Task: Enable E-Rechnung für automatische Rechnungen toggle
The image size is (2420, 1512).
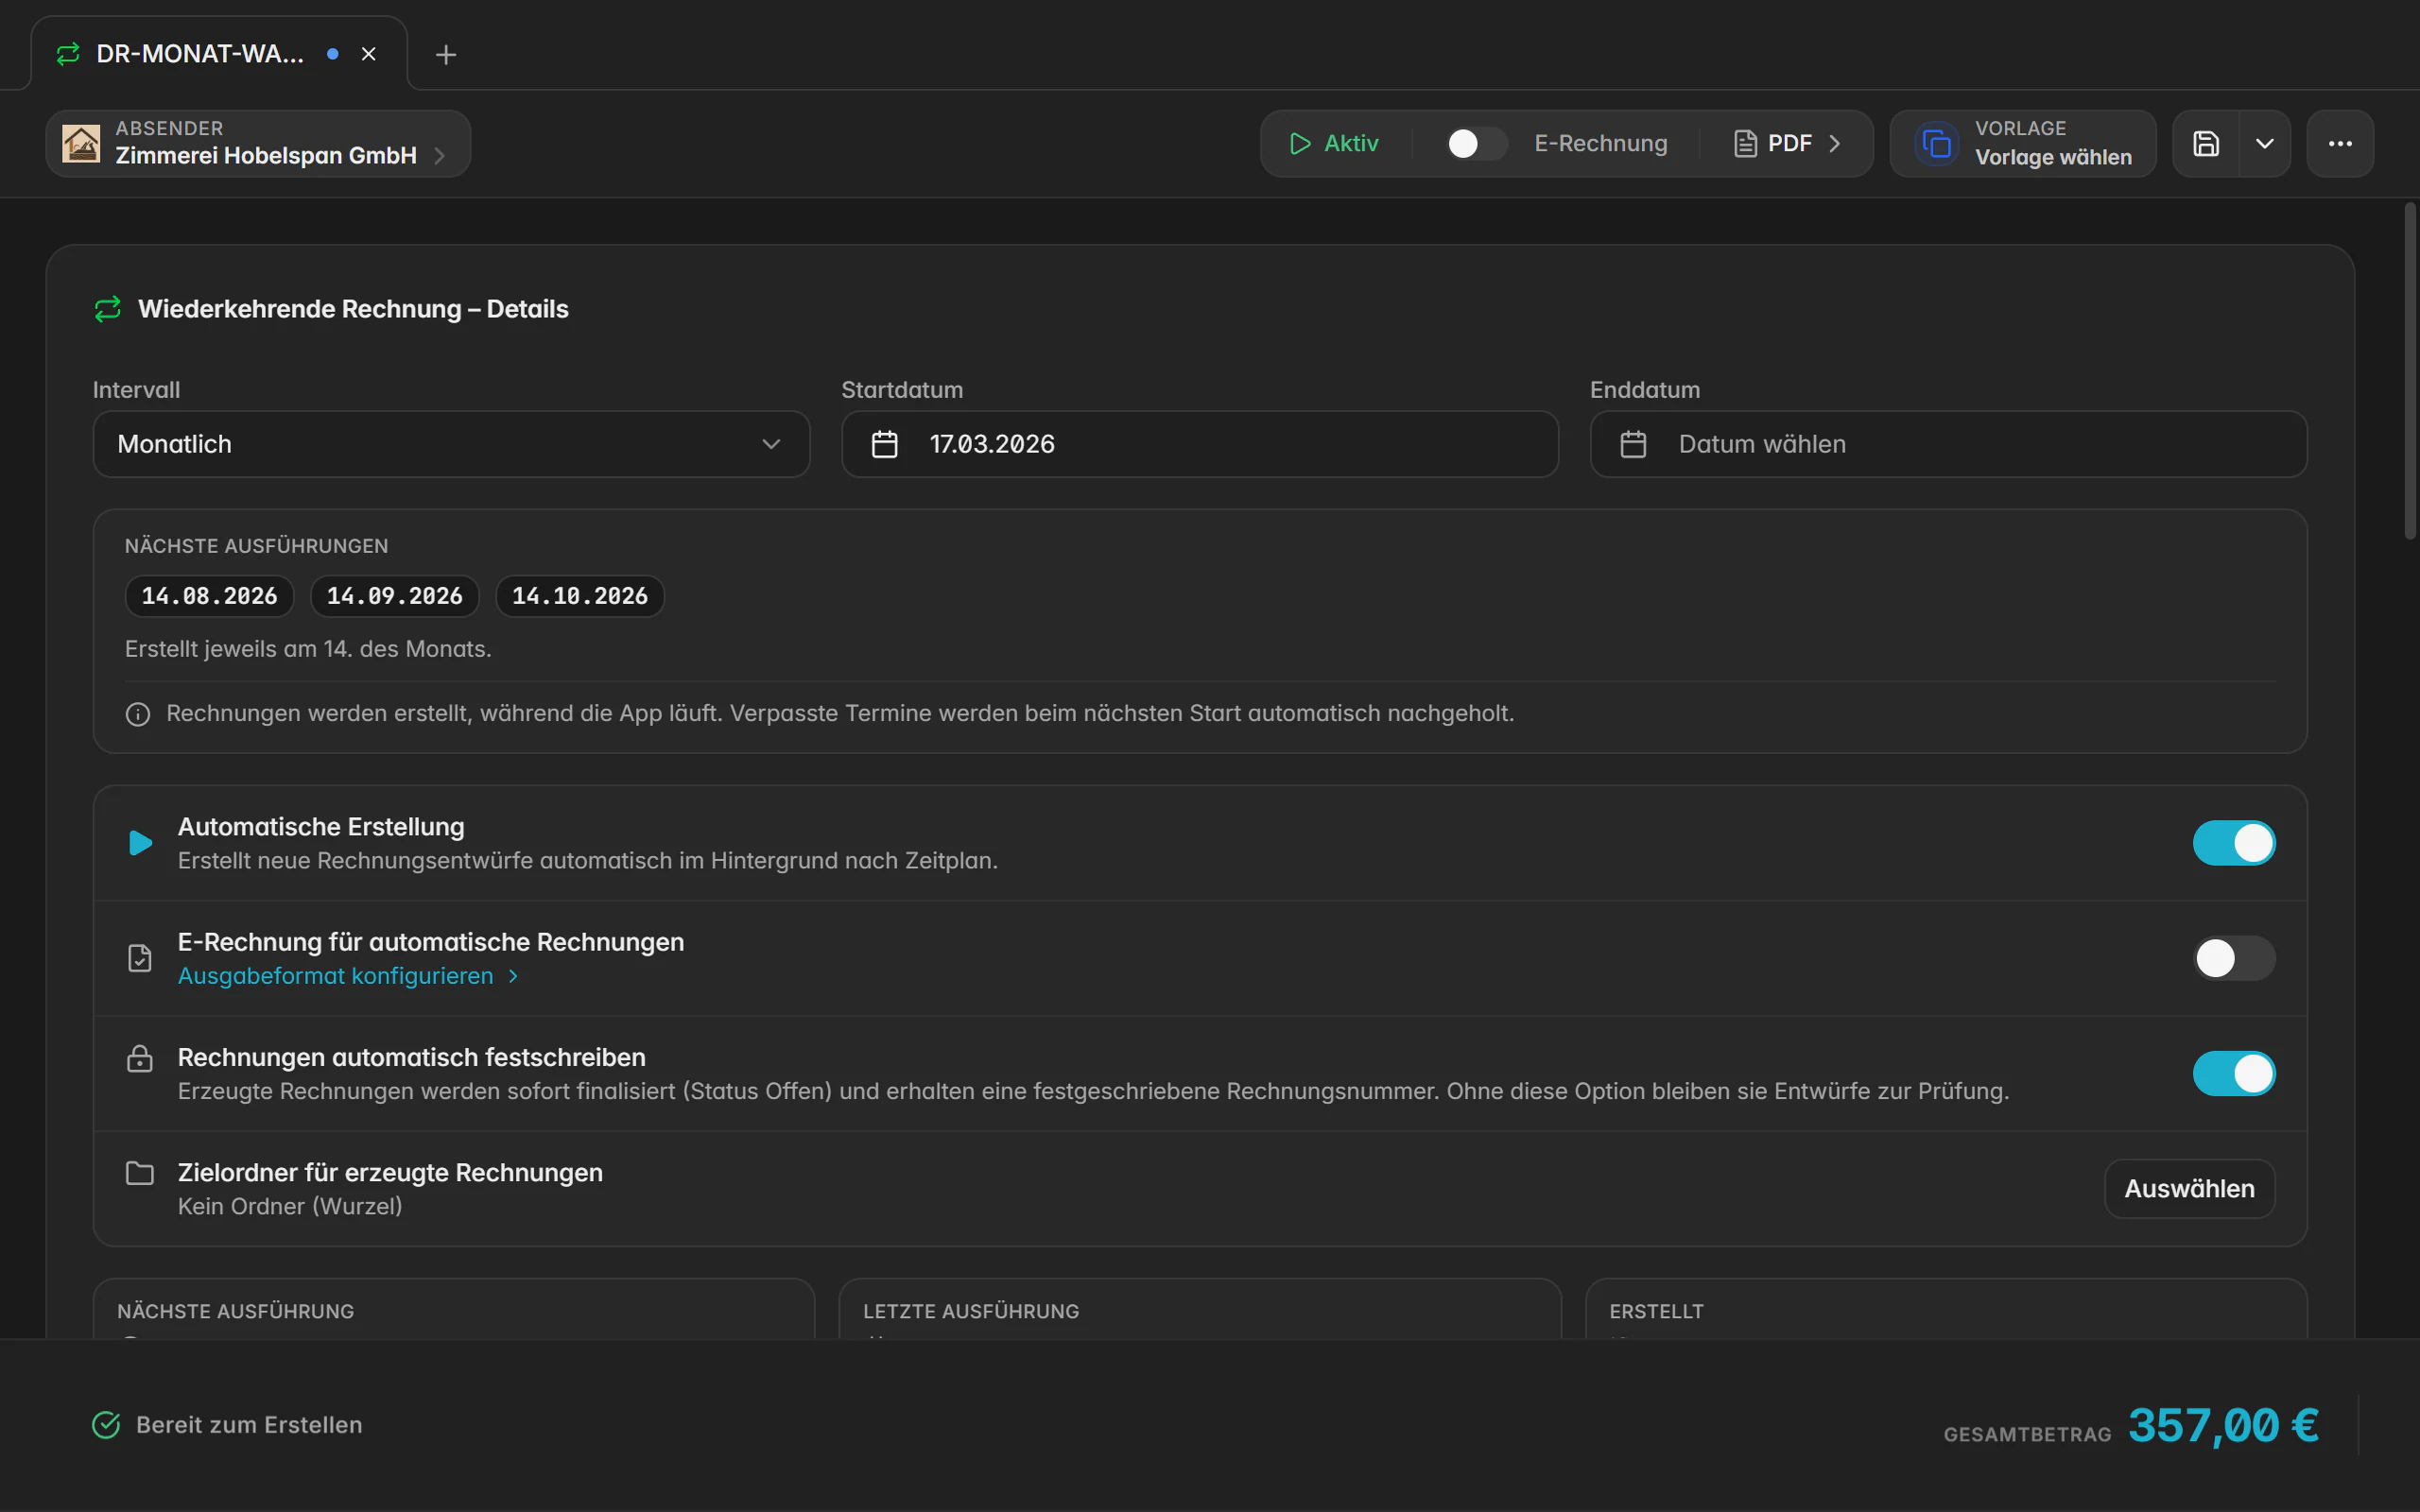Action: click(2234, 958)
